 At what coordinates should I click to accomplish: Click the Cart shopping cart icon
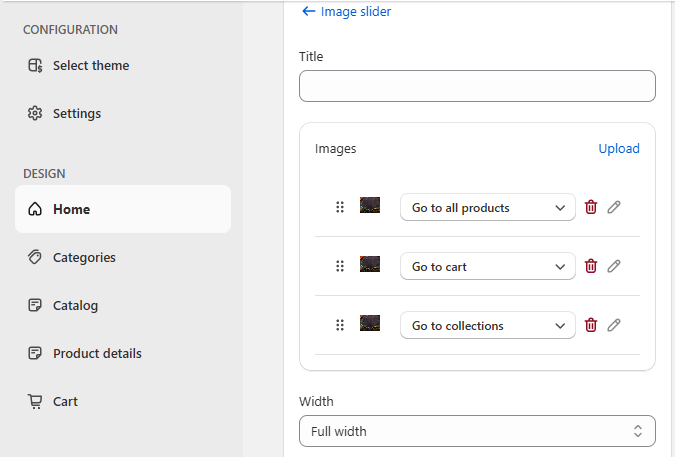[x=35, y=401]
